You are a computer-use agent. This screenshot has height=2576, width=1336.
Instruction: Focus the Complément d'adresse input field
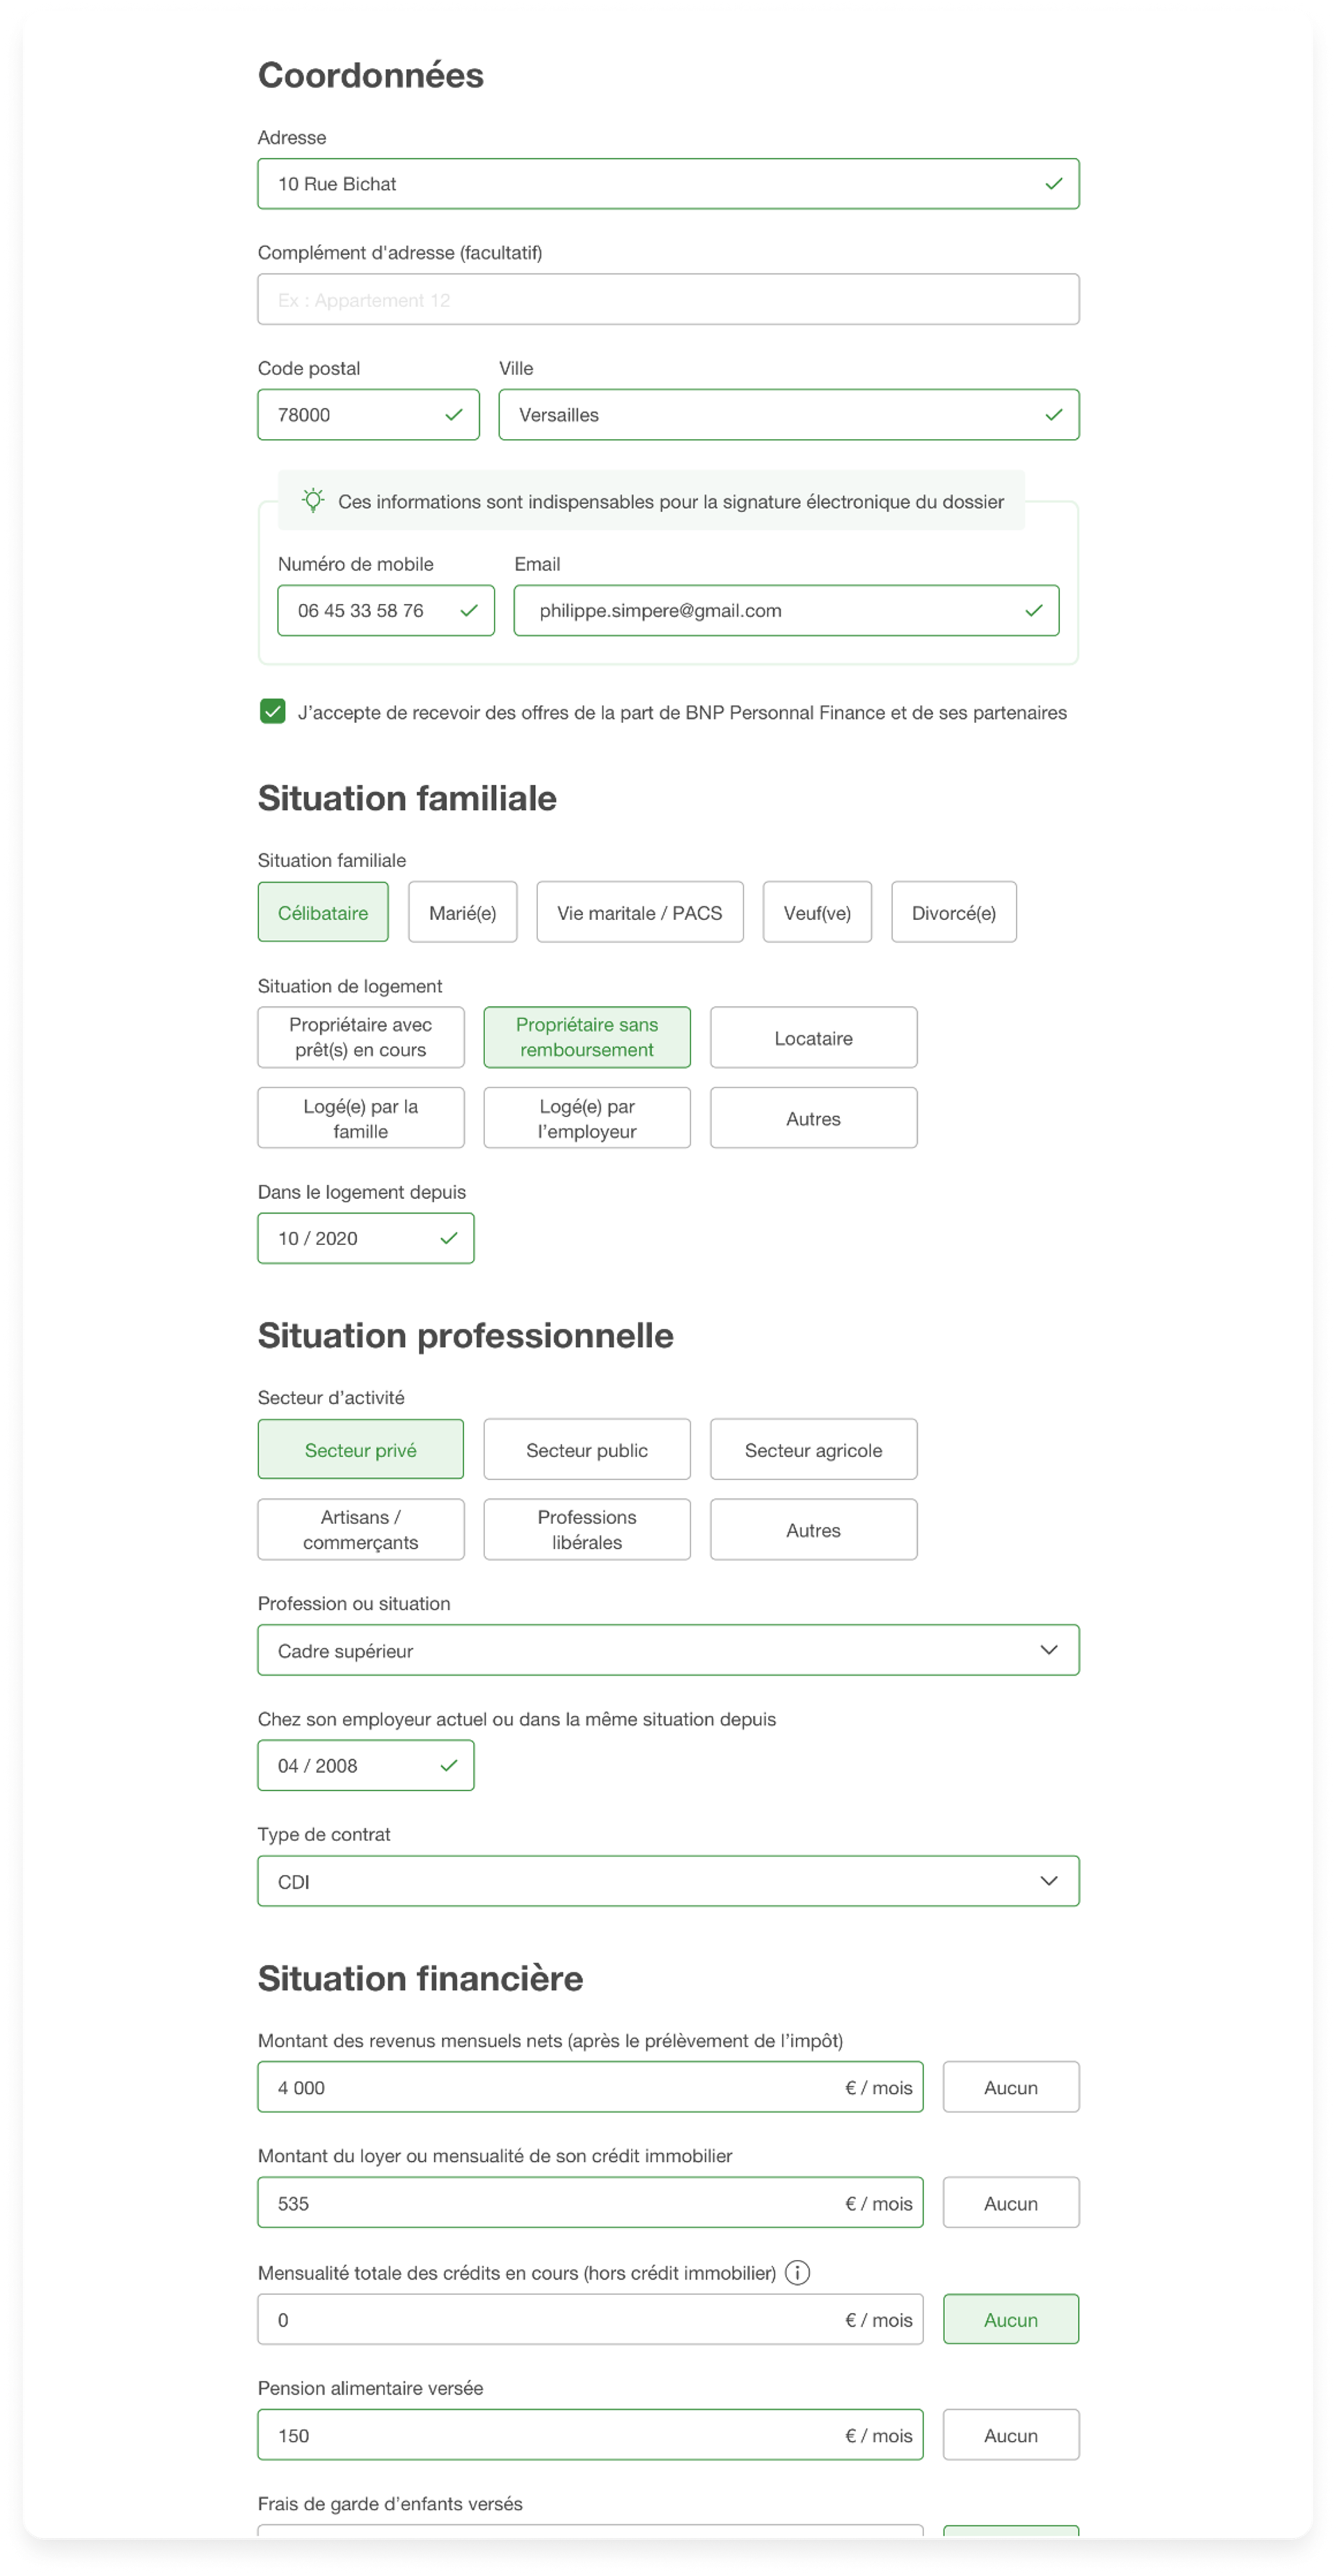point(668,299)
